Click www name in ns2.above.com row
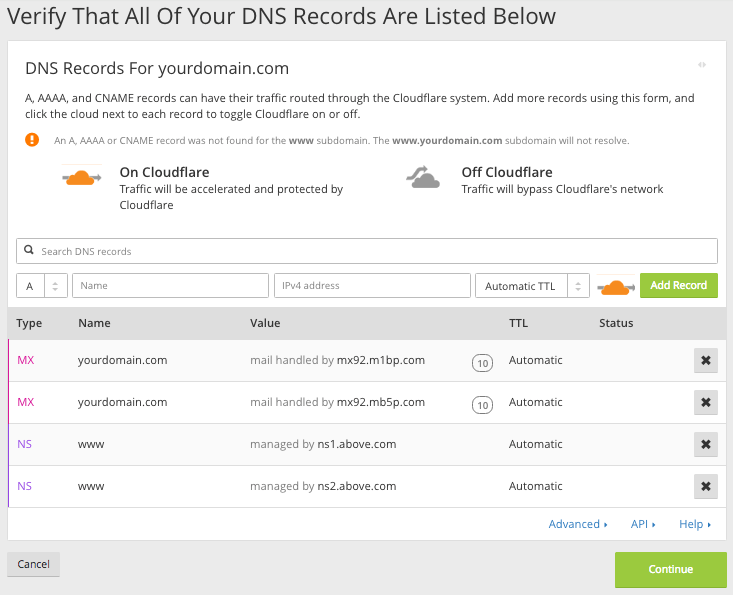Image resolution: width=733 pixels, height=595 pixels. 91,487
